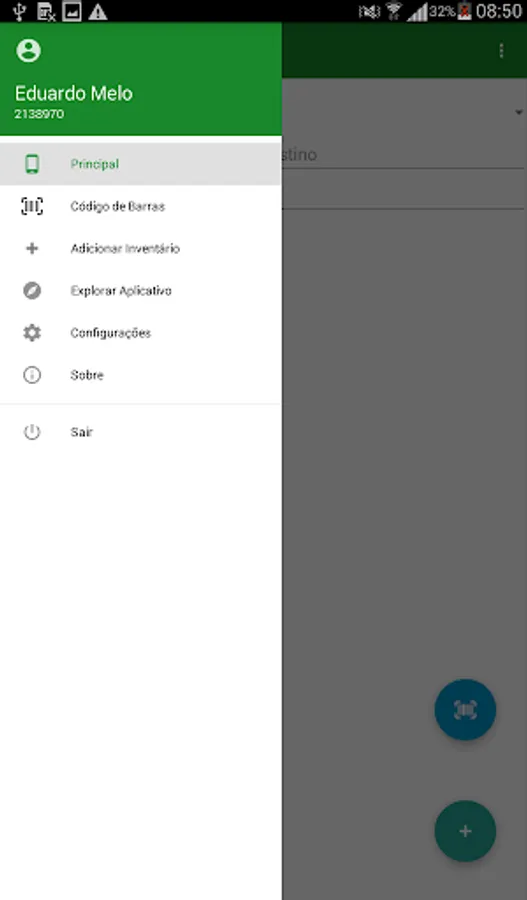Tap the partially hidden destino input field
Image resolution: width=527 pixels, height=900 pixels.
[403, 155]
